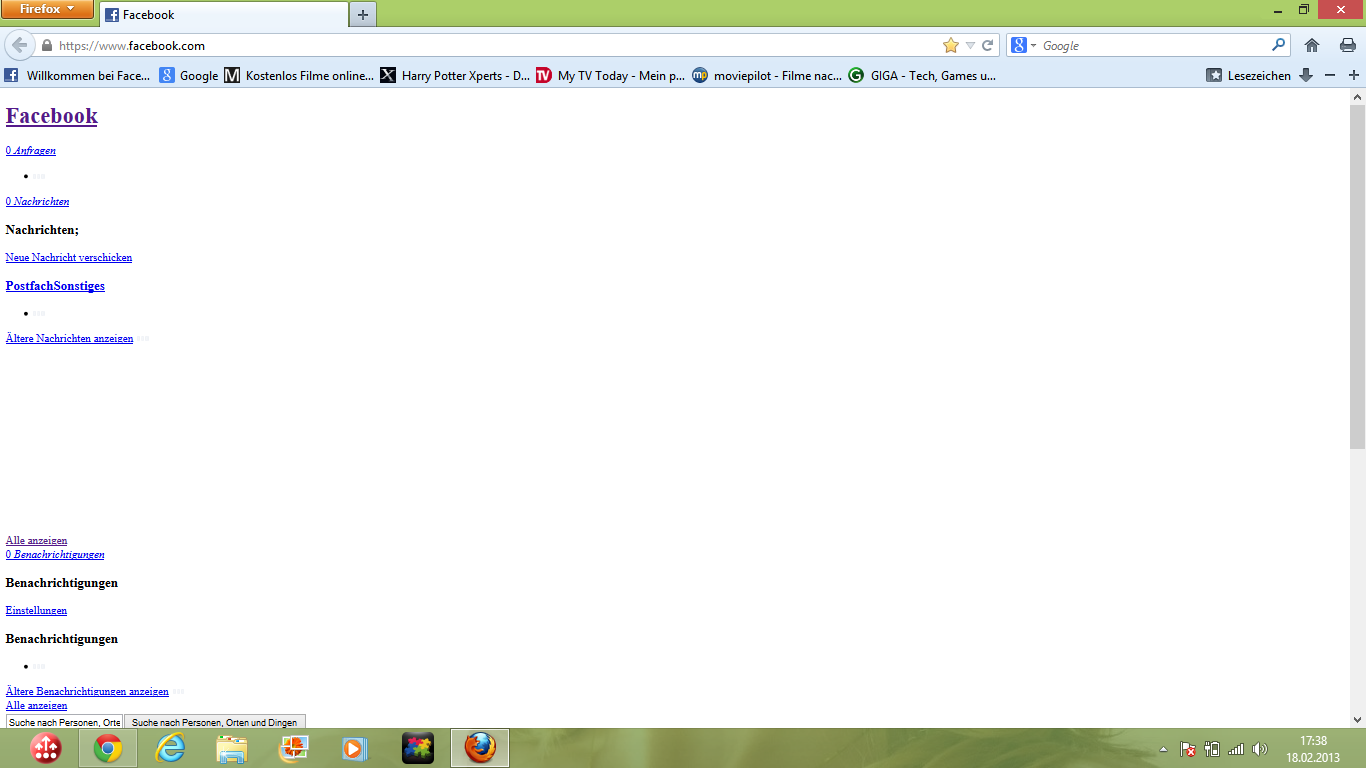This screenshot has height=768, width=1366.
Task: Click the 'Nachrichten;' heading text
Action: click(42, 230)
